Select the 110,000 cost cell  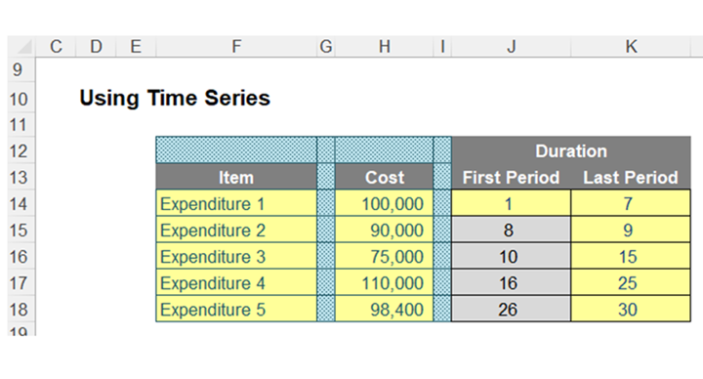click(384, 283)
